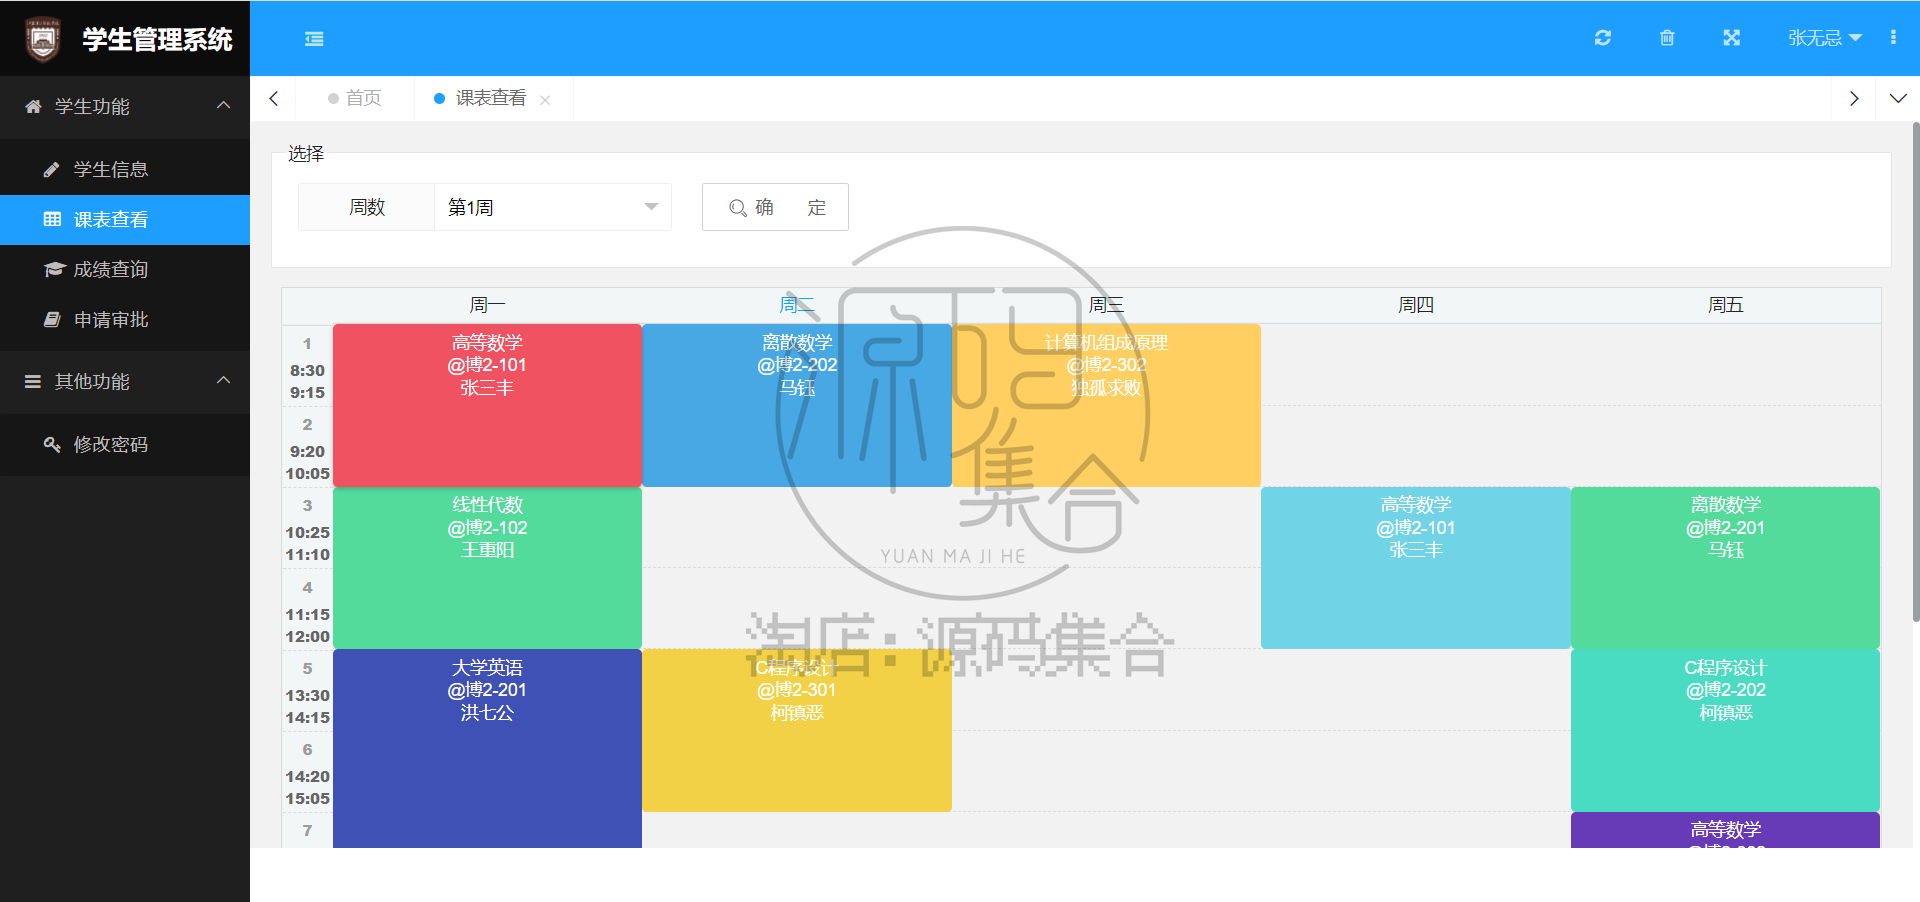1920x902 pixels.
Task: Open 申请审批 in sidebar
Action: coord(125,319)
